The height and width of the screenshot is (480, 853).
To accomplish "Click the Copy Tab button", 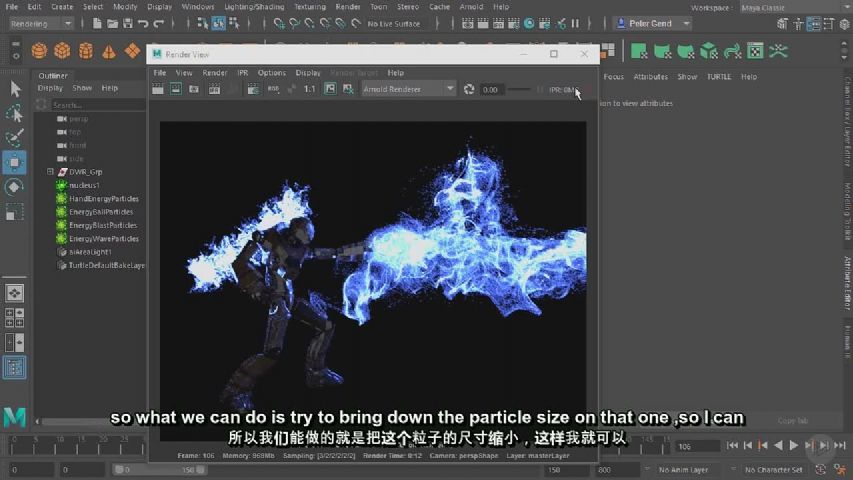I will [x=793, y=420].
